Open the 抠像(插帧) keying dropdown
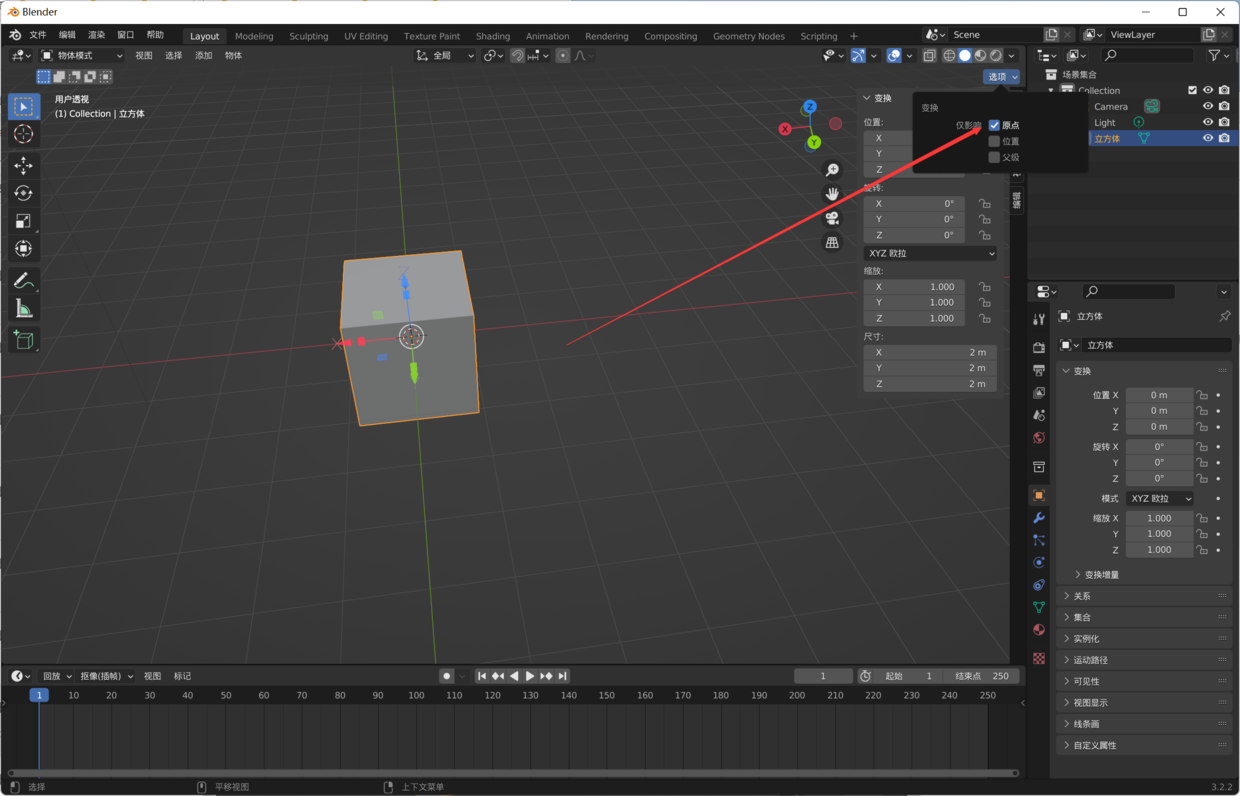Screen dimensions: 1240x796 point(106,676)
